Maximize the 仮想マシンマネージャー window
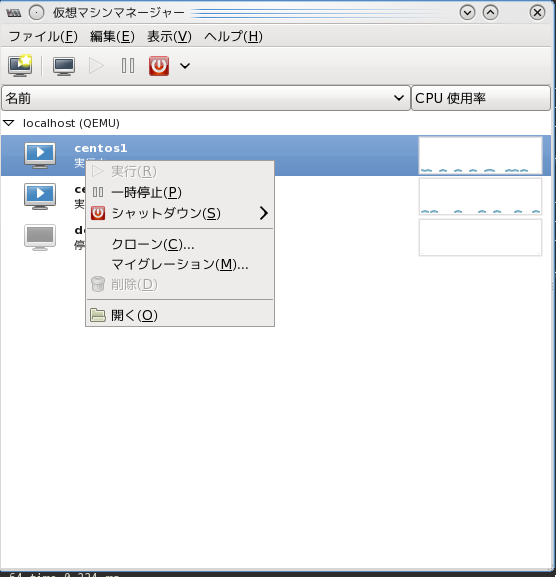Viewport: 556px width, 577px height. pyautogui.click(x=490, y=13)
